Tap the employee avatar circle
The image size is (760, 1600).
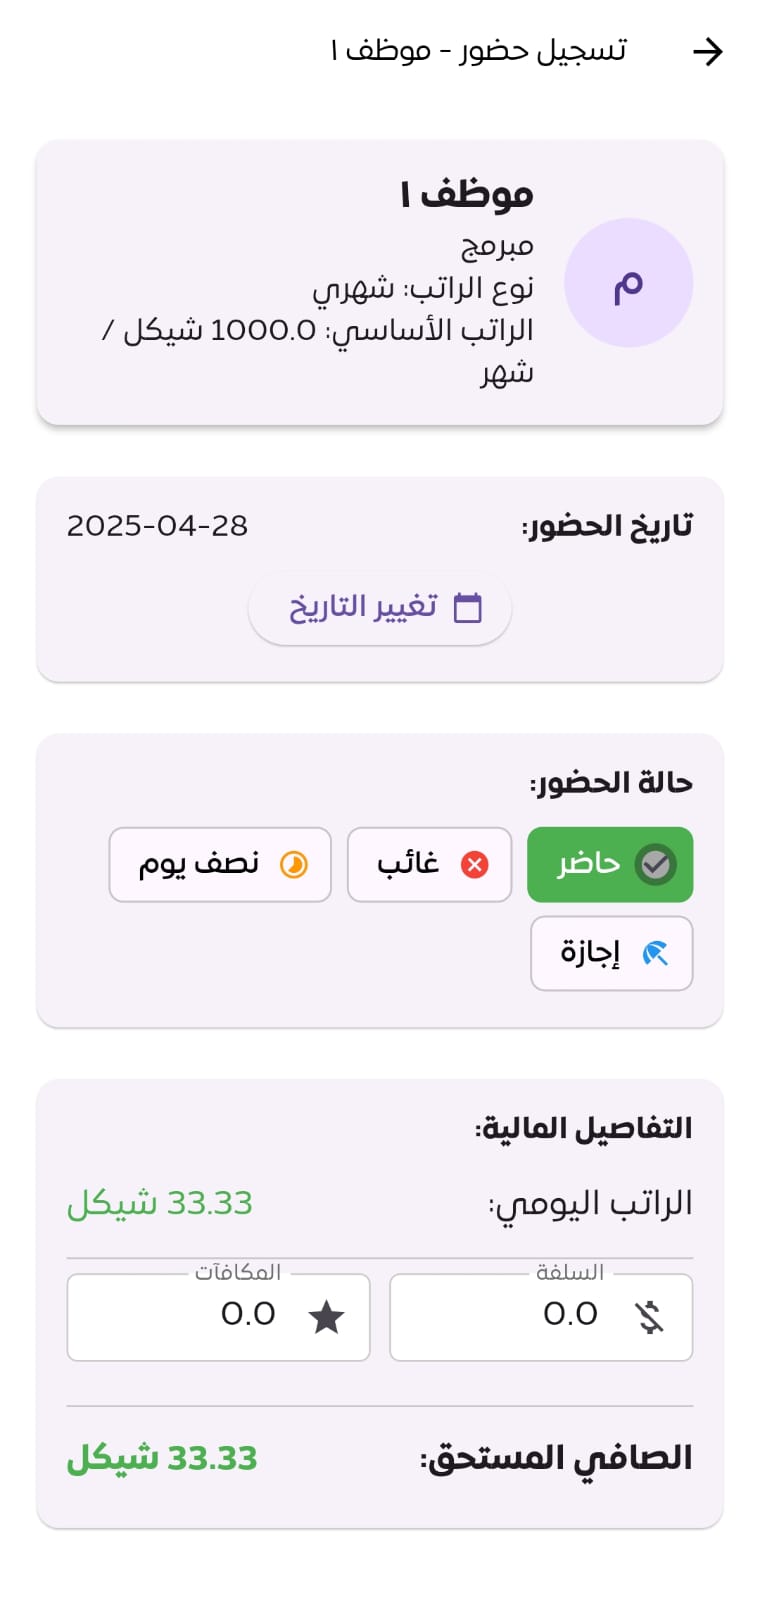tap(628, 283)
